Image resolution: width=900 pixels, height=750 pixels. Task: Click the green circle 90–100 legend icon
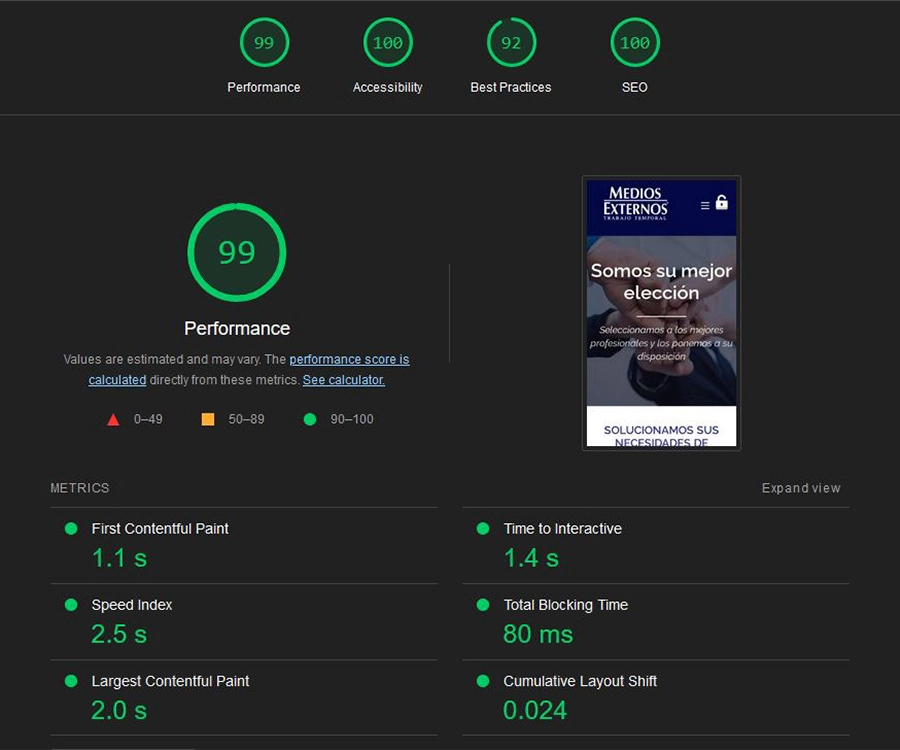click(x=310, y=419)
